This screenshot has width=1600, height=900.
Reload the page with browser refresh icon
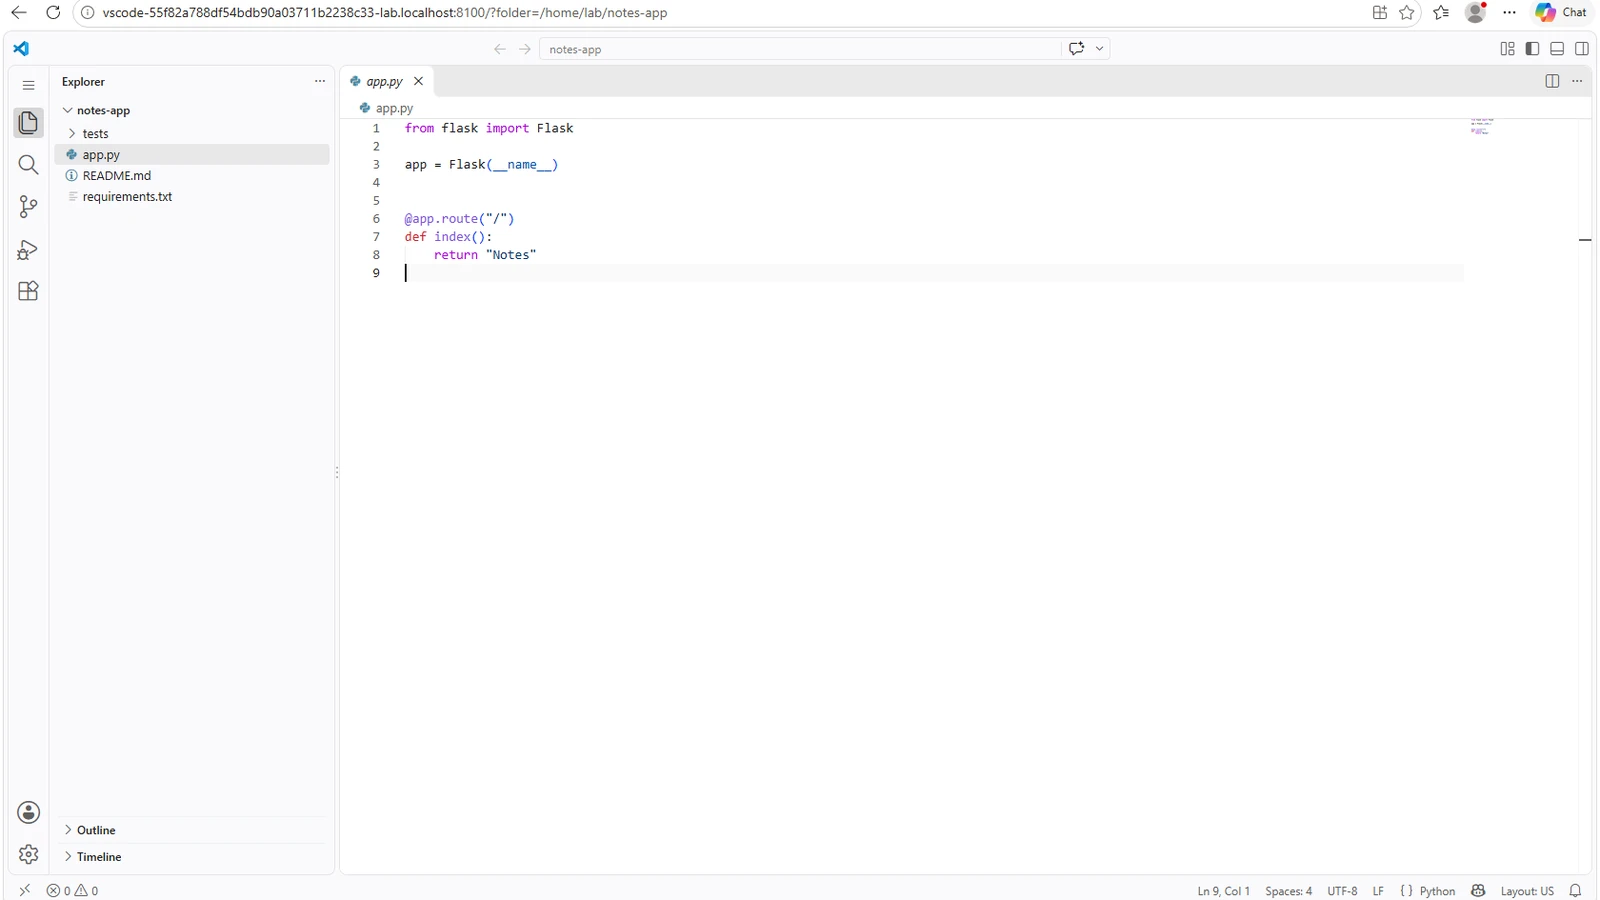tap(53, 12)
